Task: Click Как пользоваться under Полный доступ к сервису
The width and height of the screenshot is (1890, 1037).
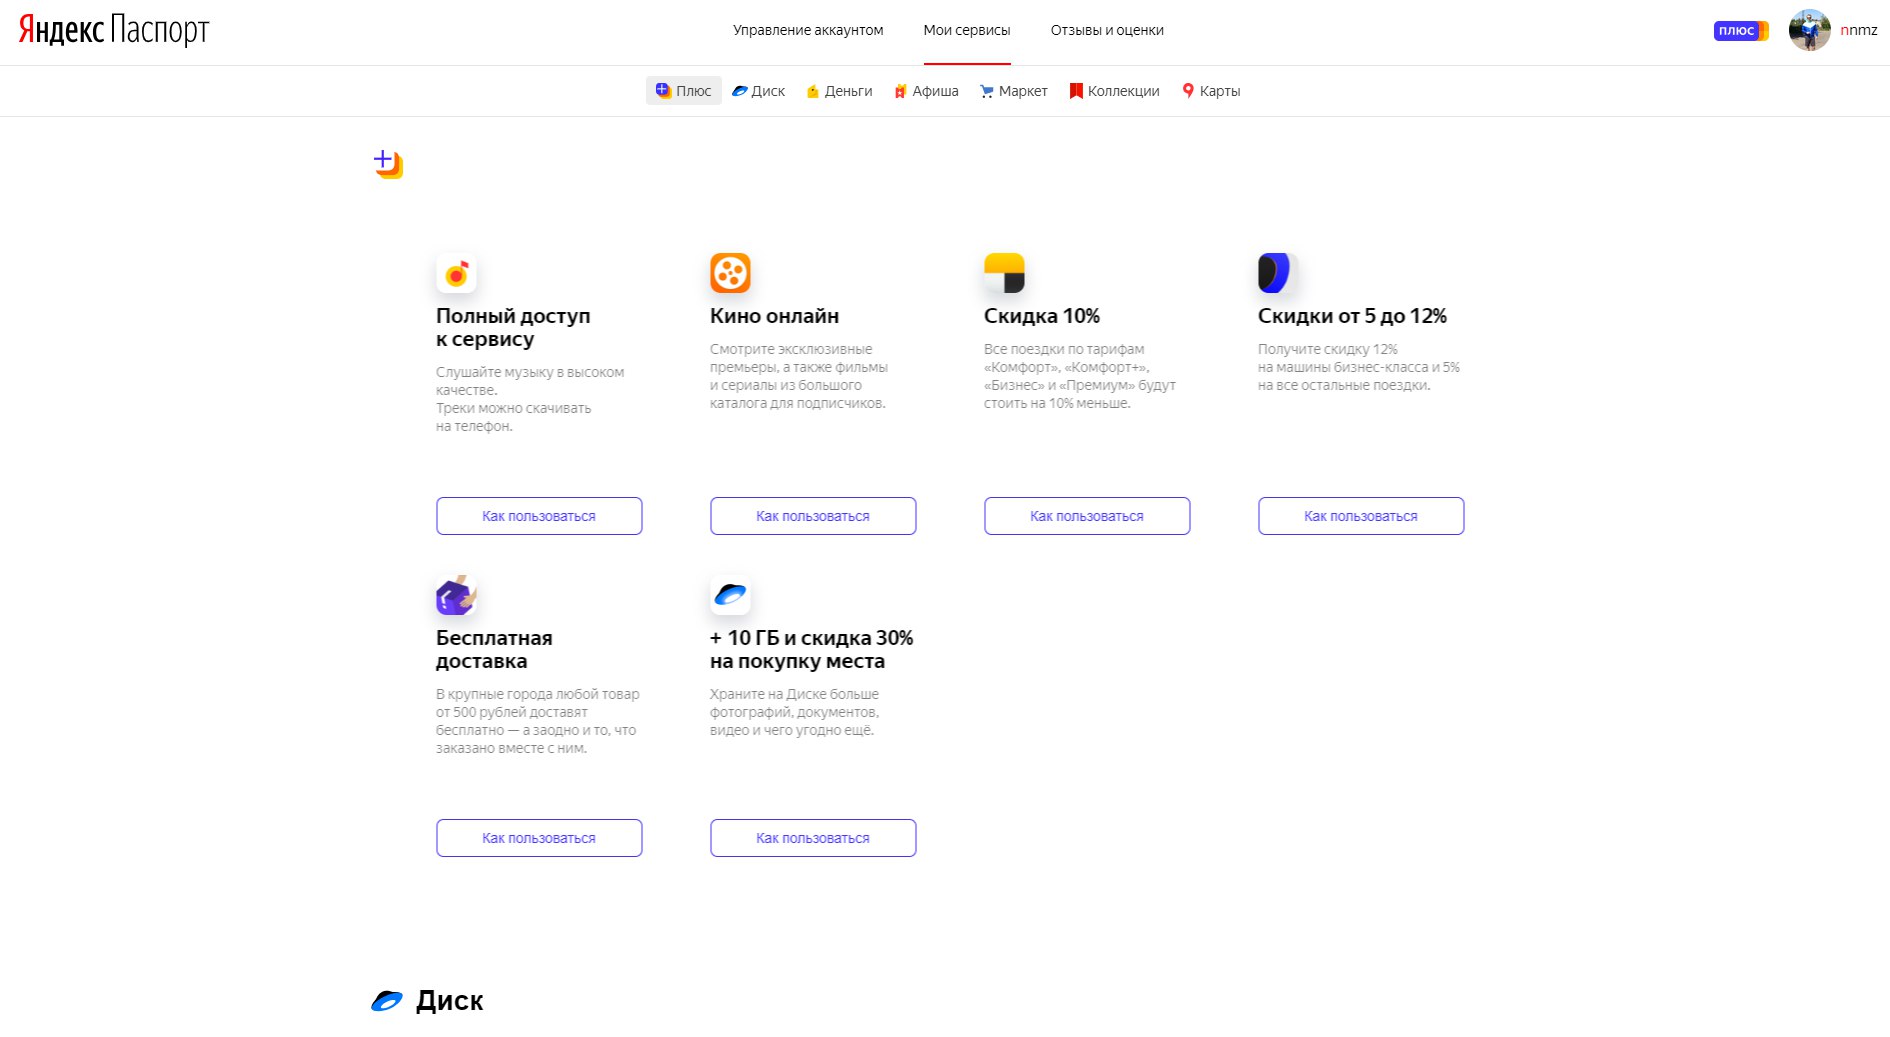Action: tap(539, 516)
